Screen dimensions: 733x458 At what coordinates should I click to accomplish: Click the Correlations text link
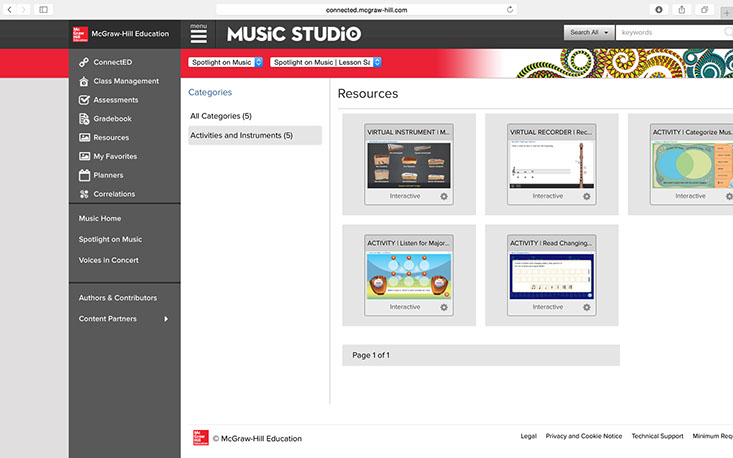coord(114,194)
